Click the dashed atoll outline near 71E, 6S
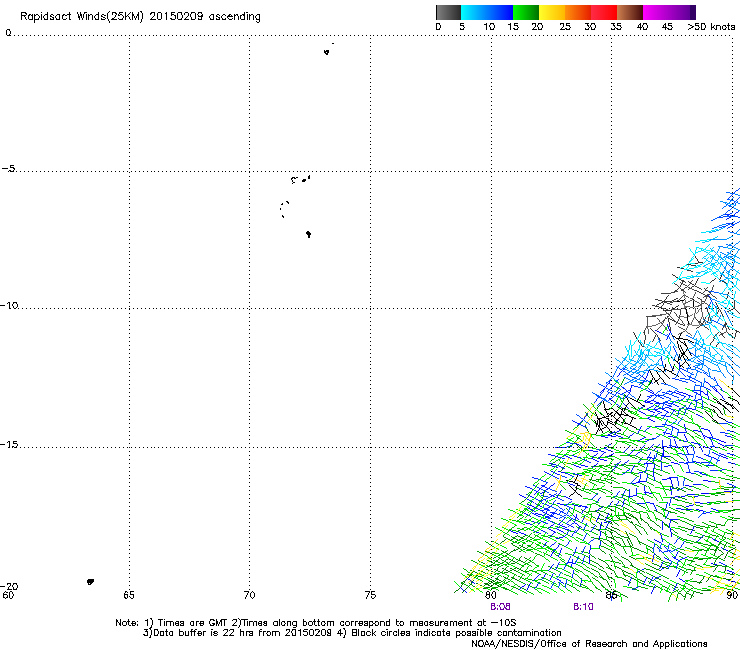This screenshot has width=740, height=650. click(x=284, y=209)
